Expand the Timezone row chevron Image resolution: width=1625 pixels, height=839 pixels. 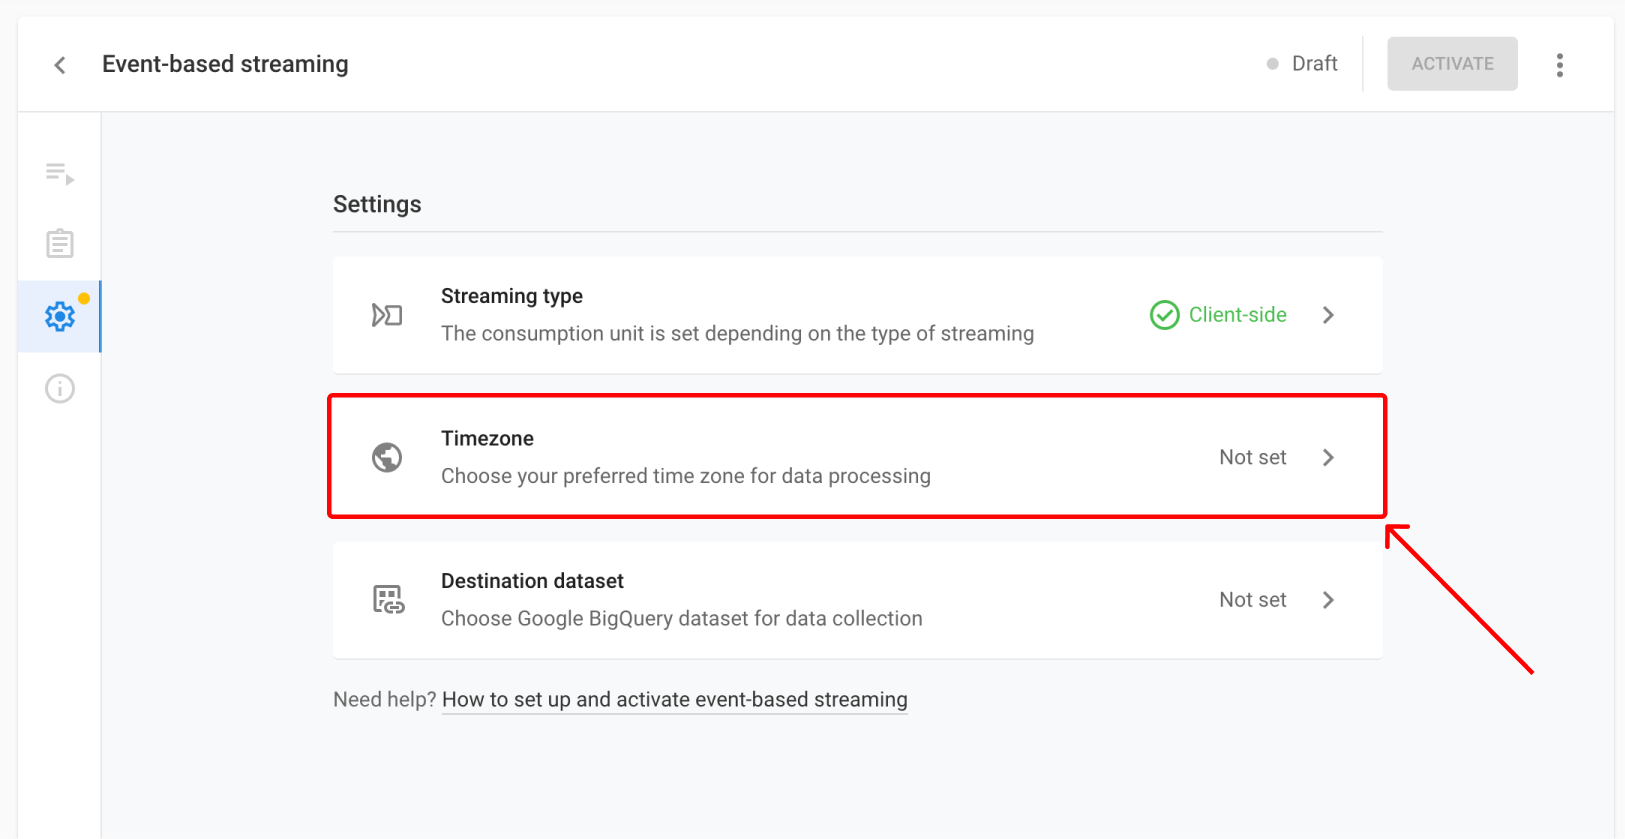1328,457
